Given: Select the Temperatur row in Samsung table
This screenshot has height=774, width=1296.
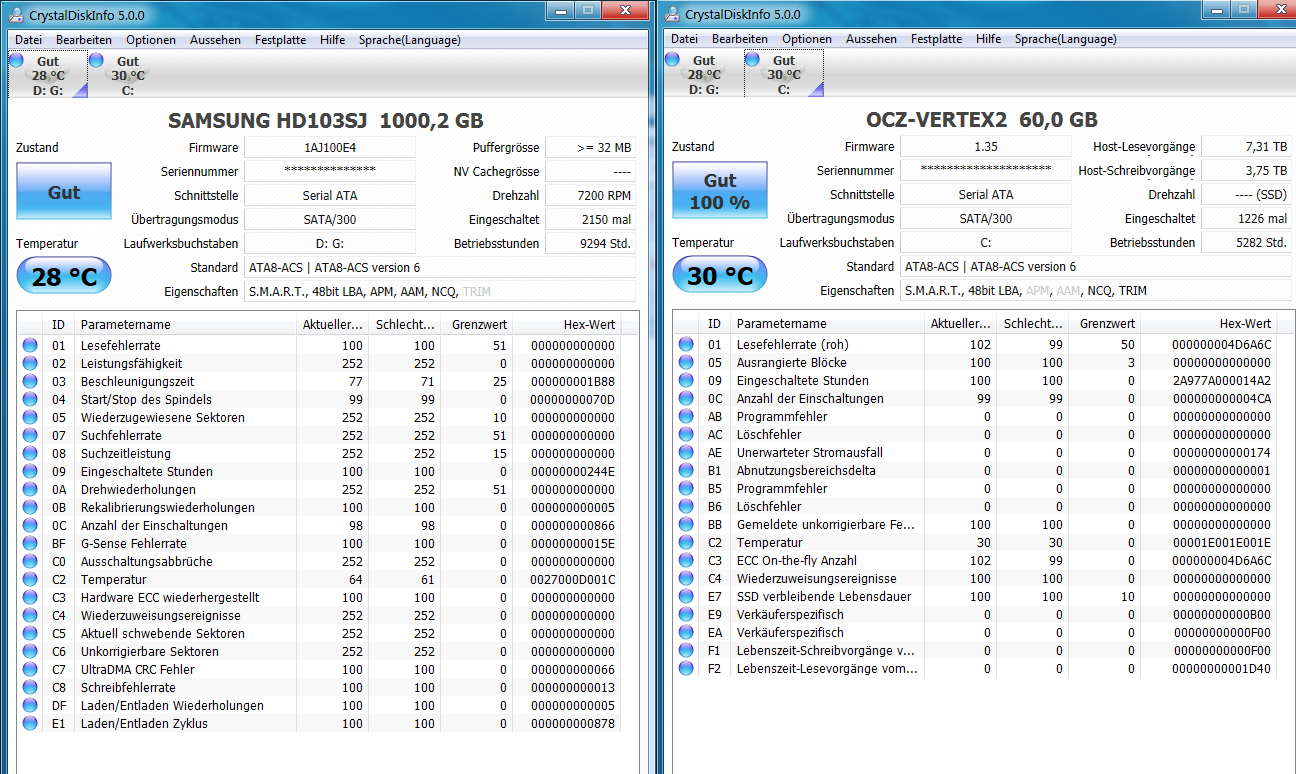Looking at the screenshot, I should click(320, 580).
